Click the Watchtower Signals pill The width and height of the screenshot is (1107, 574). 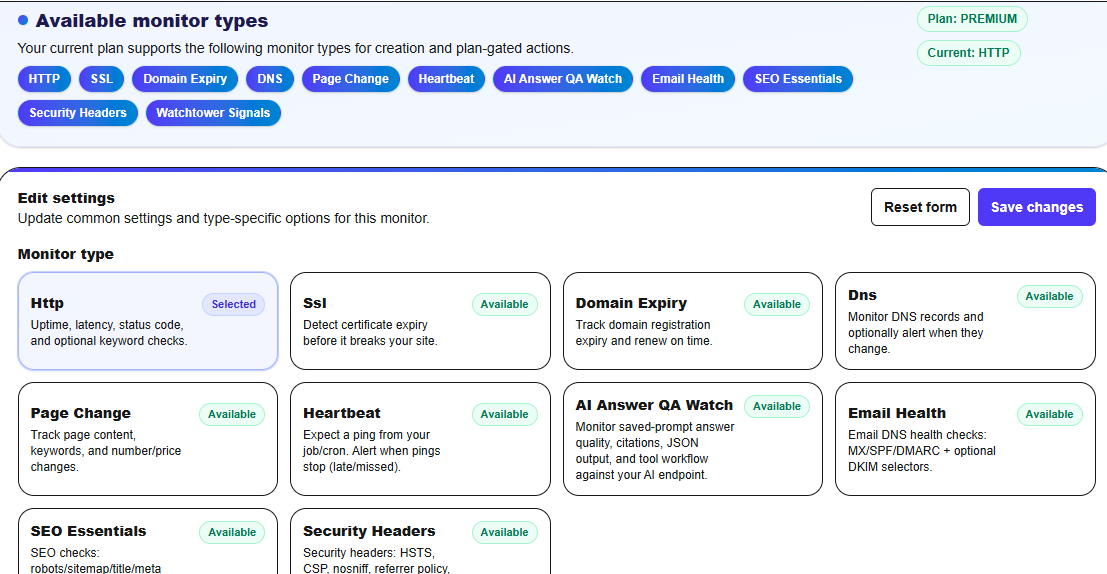(213, 113)
